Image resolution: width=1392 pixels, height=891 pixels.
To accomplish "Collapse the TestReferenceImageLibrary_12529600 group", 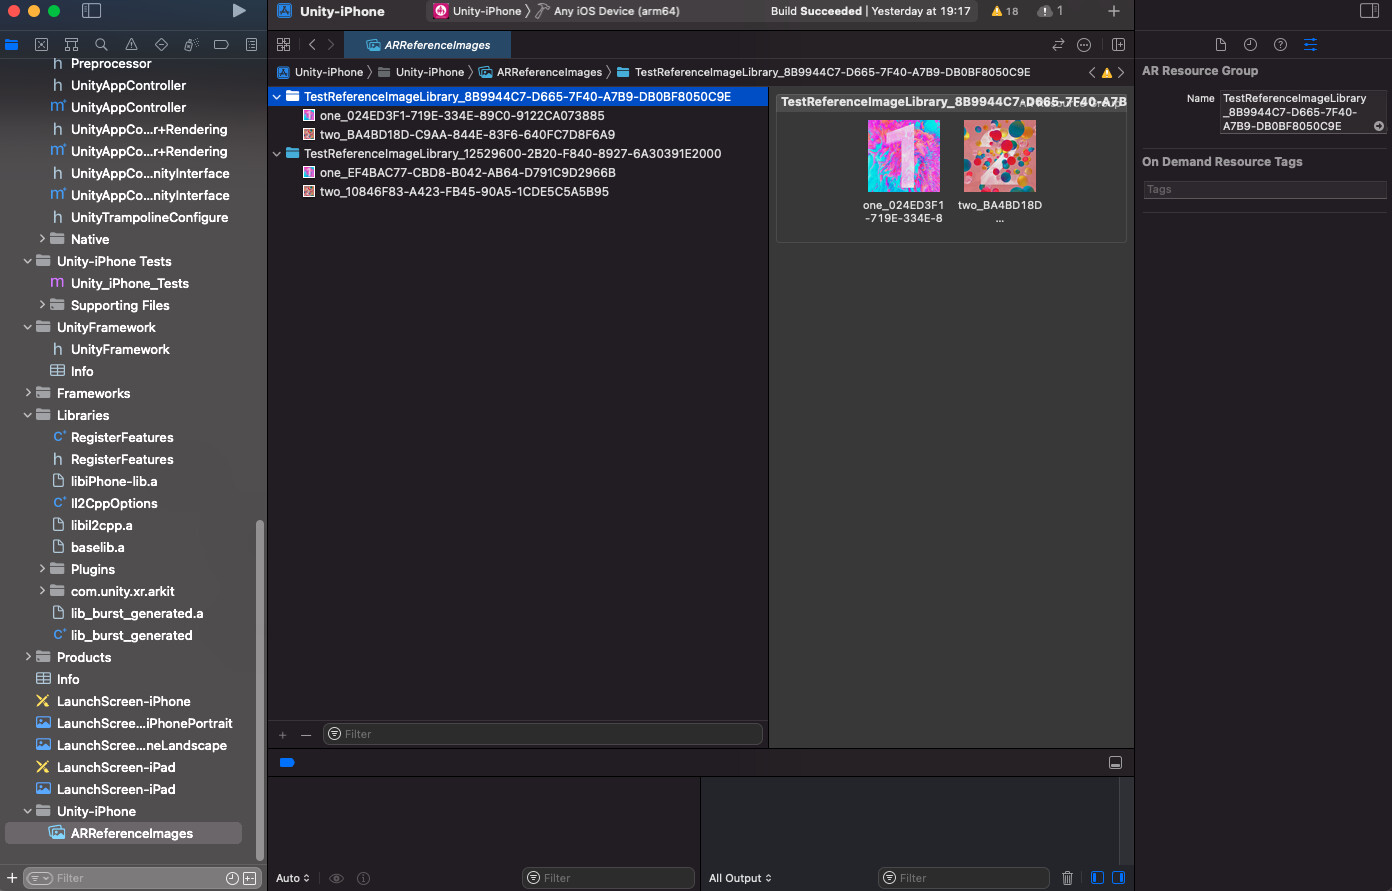I will tap(277, 153).
